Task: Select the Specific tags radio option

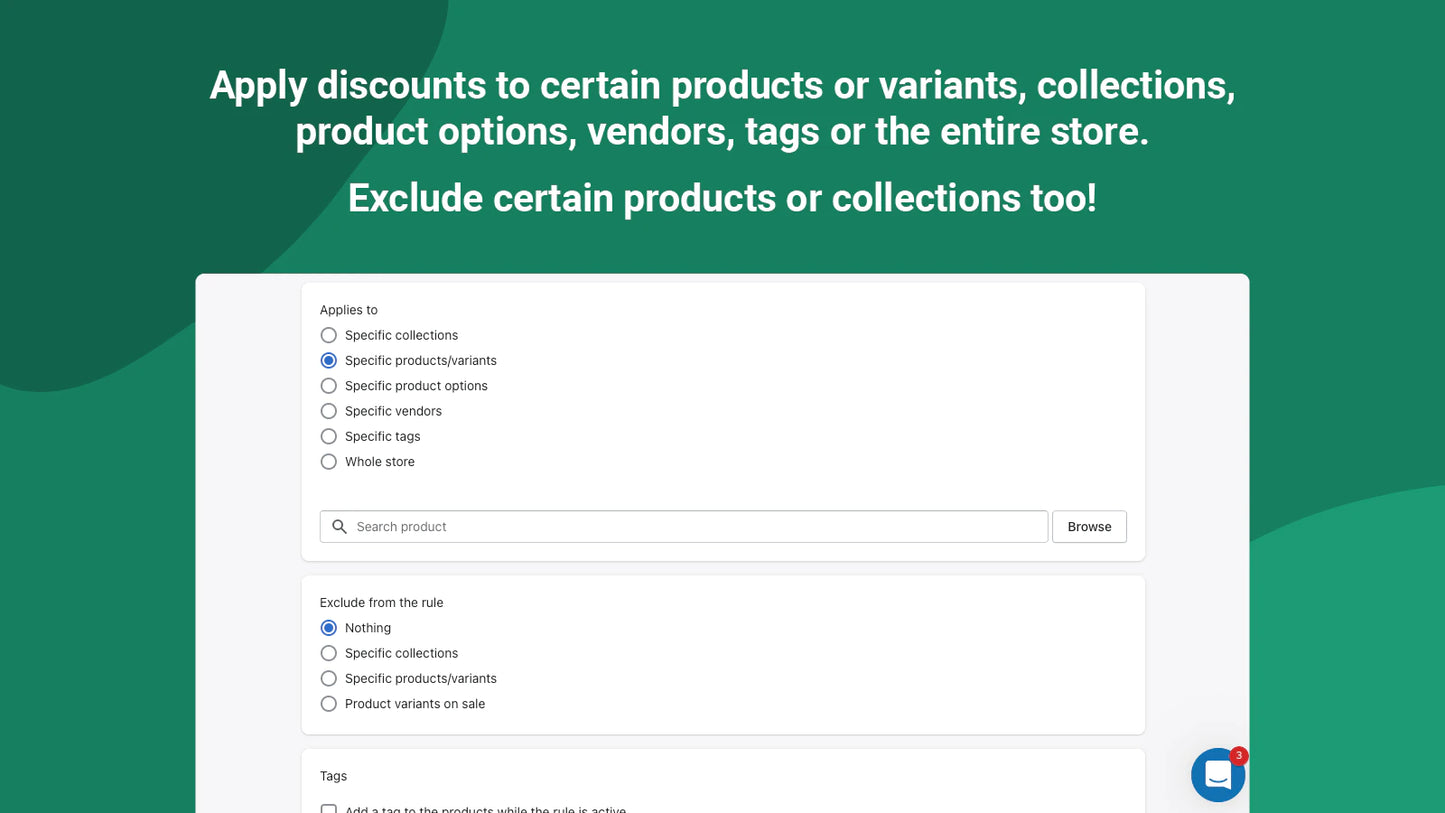Action: pos(329,437)
